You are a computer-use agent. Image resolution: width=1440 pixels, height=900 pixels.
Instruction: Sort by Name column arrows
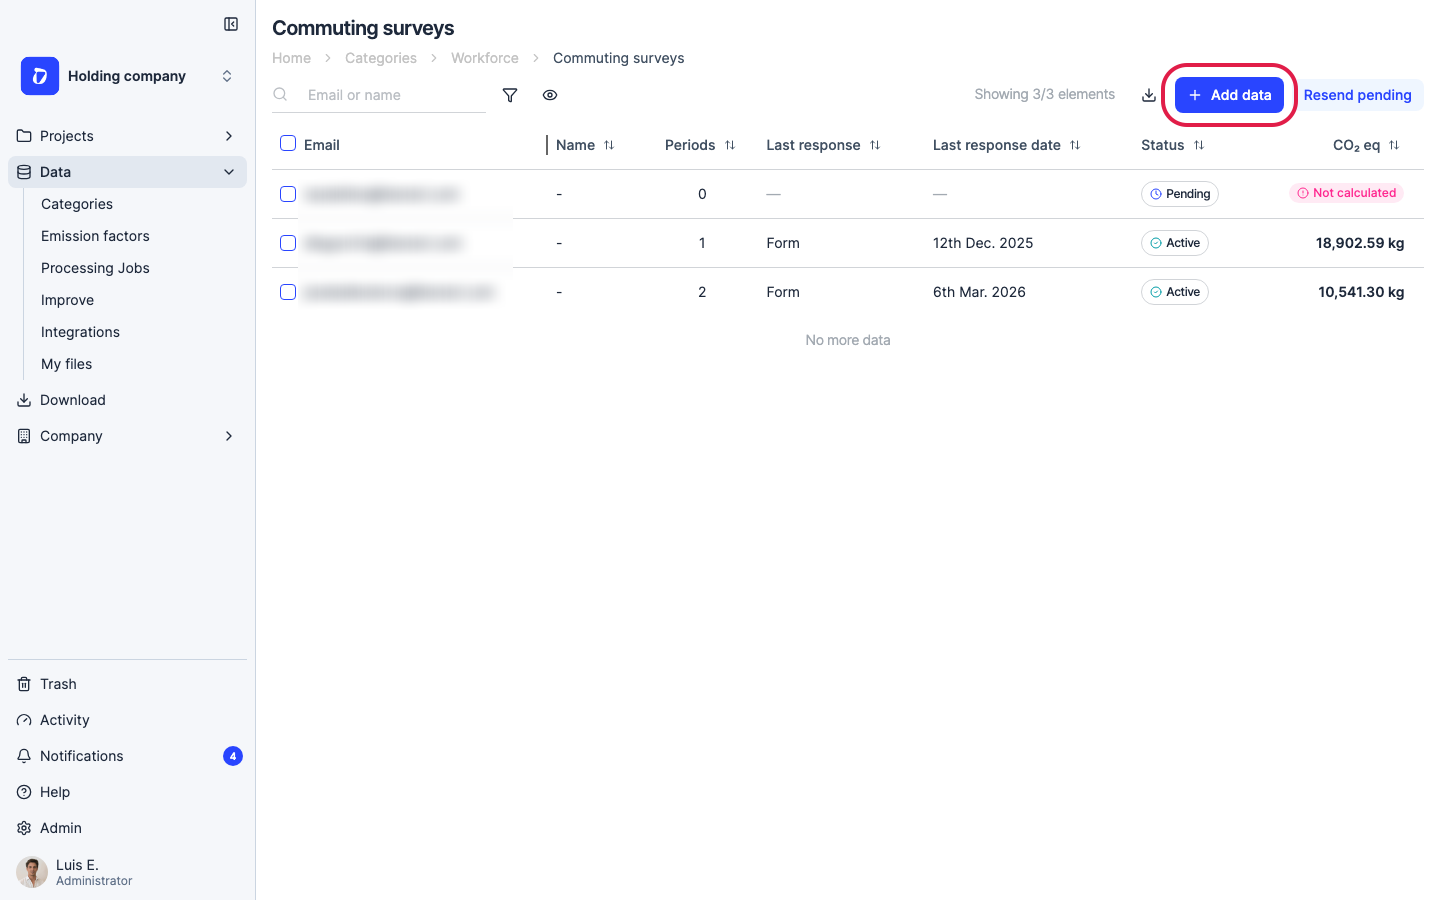pos(609,145)
